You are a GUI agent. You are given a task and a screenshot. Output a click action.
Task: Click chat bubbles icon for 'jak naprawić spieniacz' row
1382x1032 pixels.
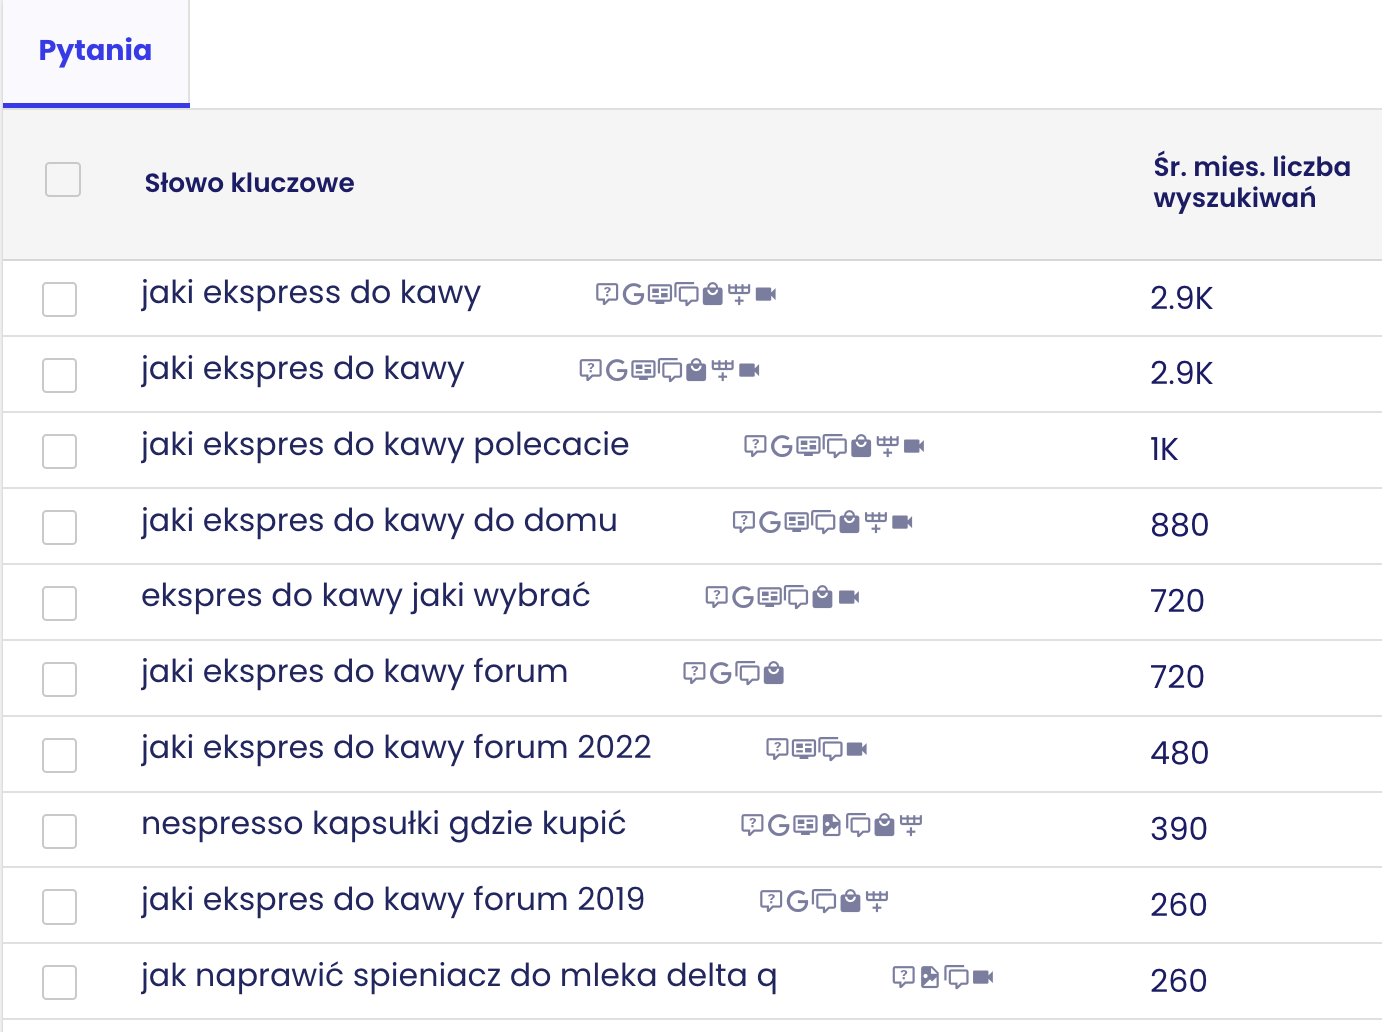click(956, 977)
